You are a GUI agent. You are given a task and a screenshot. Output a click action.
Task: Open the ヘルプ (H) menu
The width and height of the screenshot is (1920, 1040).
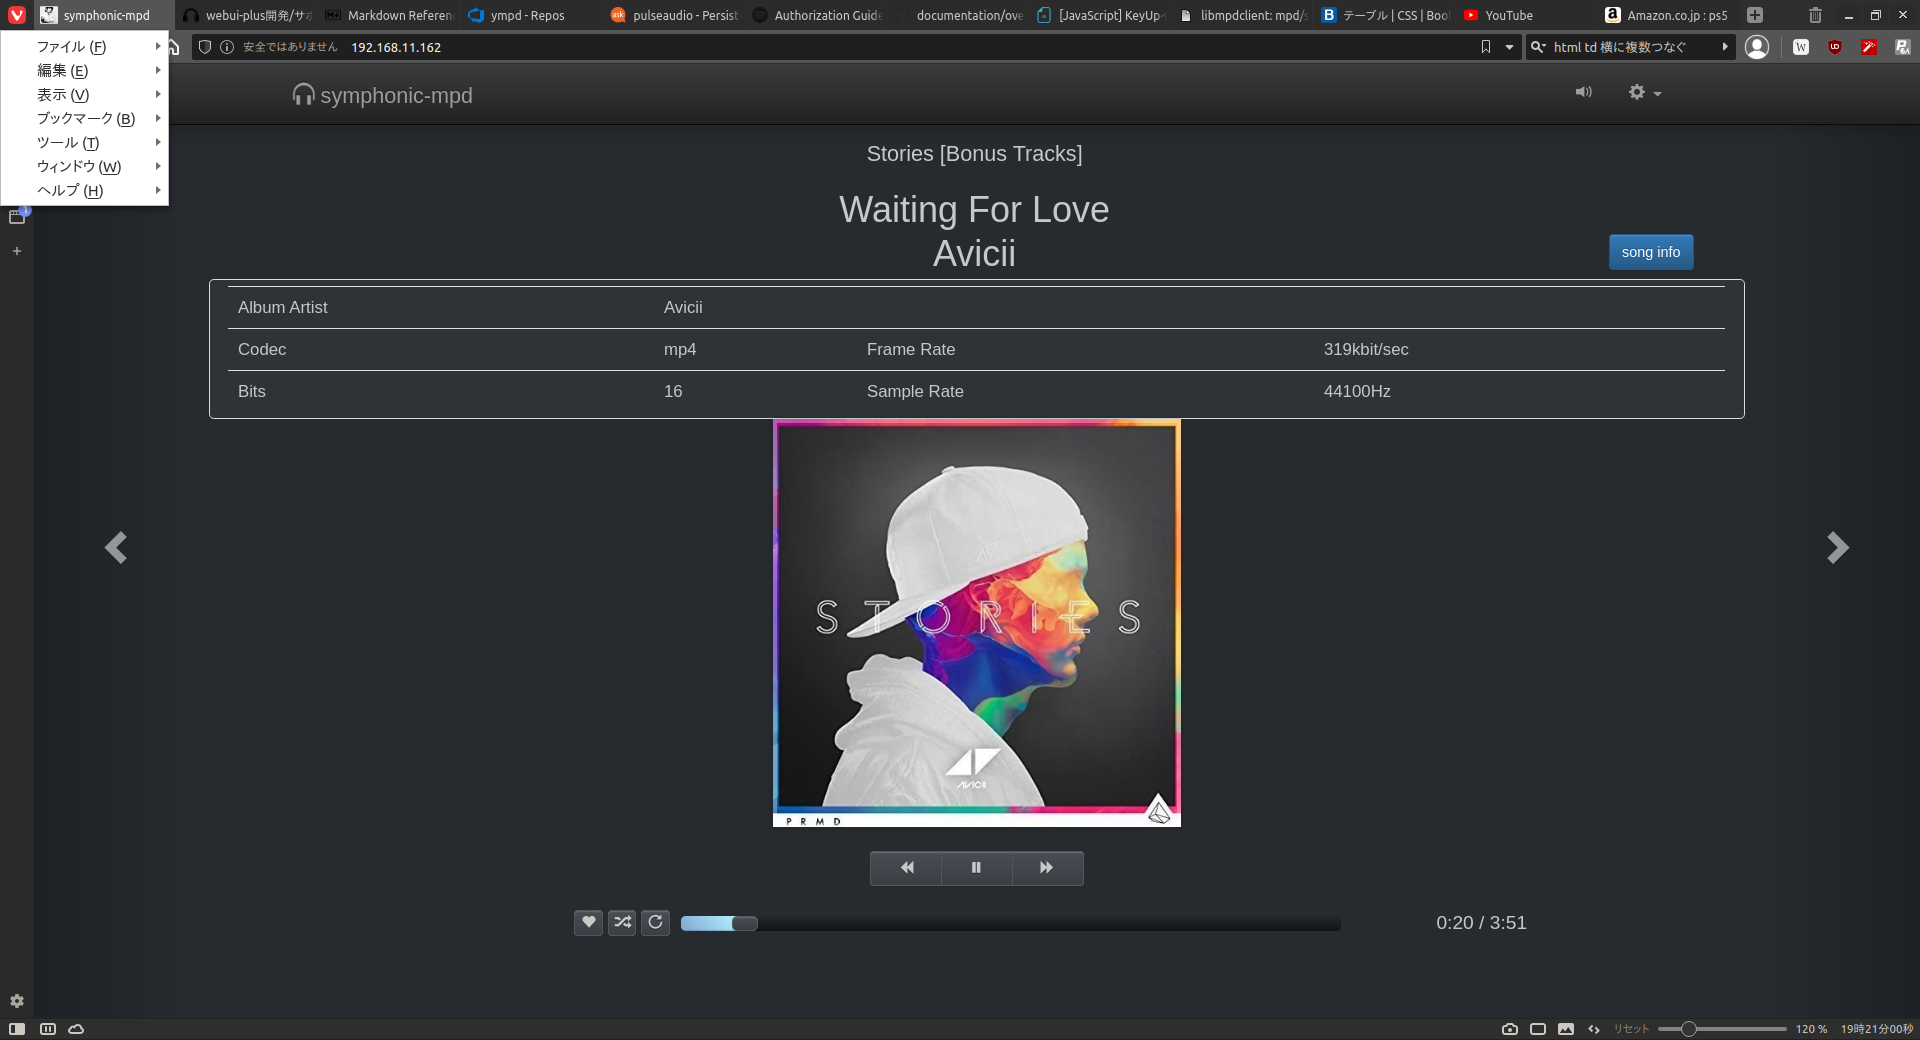tap(85, 190)
